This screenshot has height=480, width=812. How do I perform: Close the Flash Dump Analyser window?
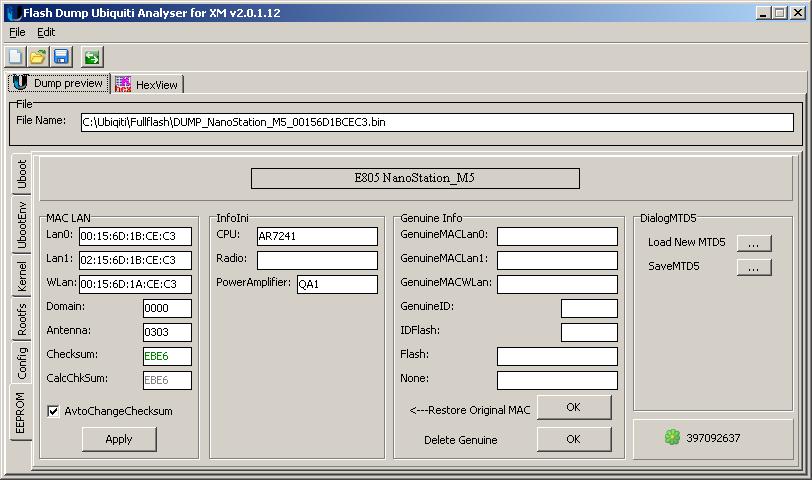pyautogui.click(x=798, y=13)
